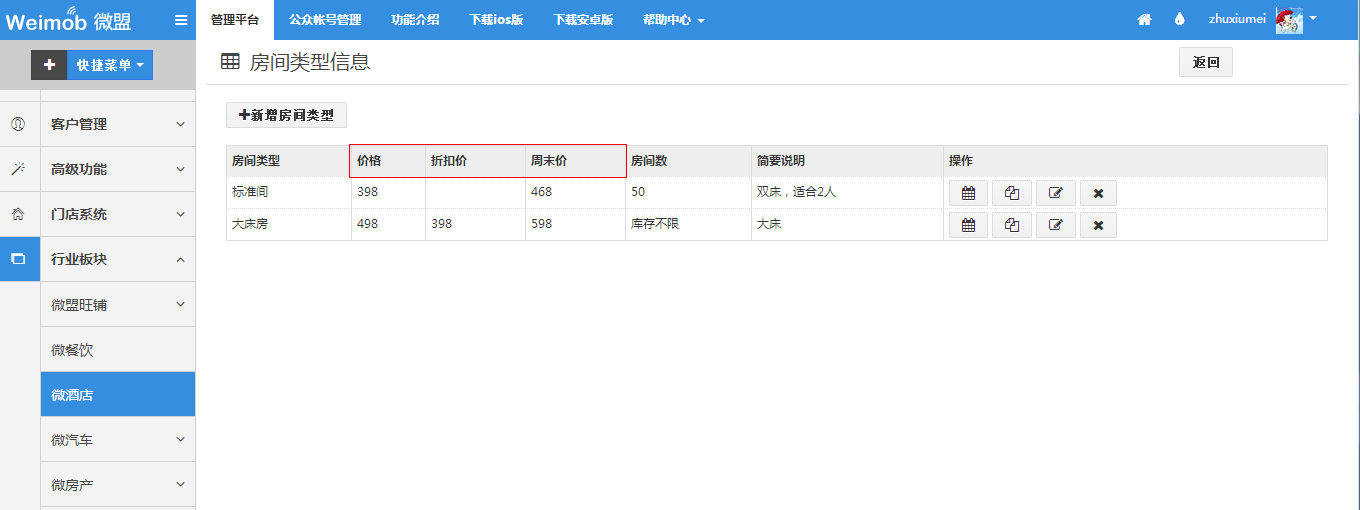The image size is (1360, 510).
Task: Open the 公众帐号管理 tab
Action: (325, 19)
